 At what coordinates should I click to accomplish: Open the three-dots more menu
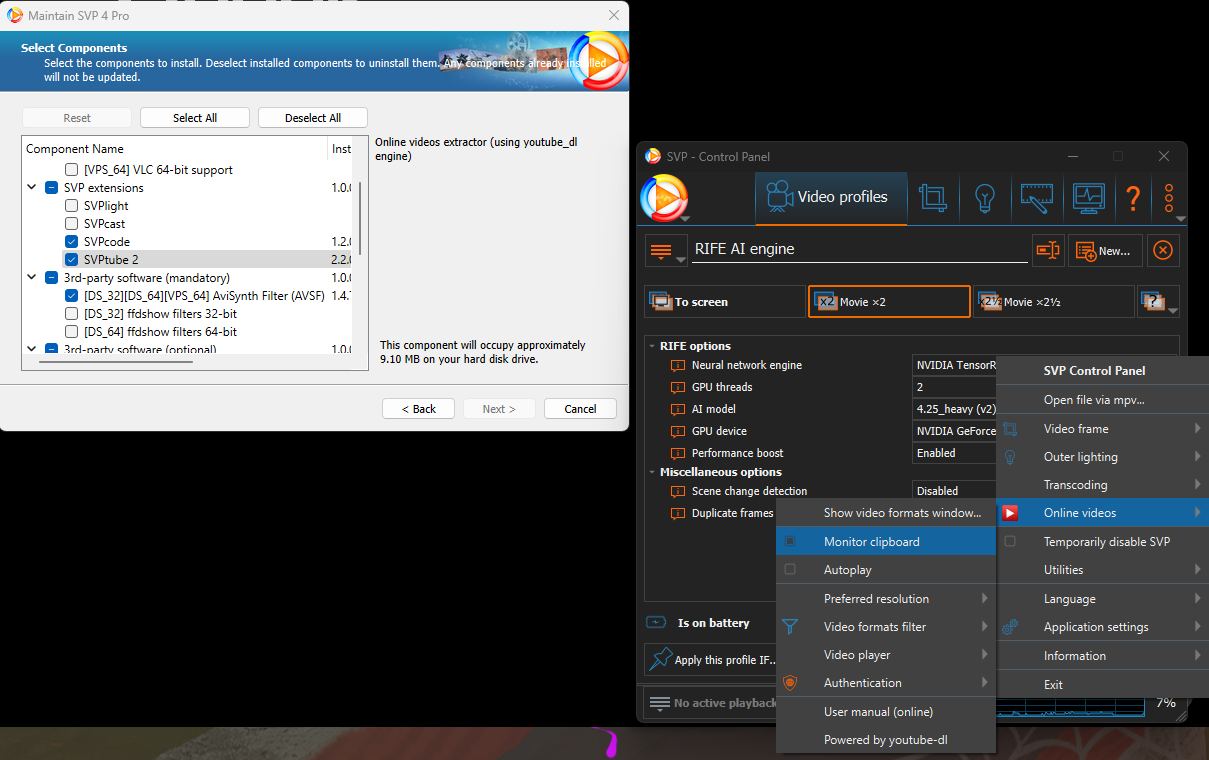point(1169,197)
